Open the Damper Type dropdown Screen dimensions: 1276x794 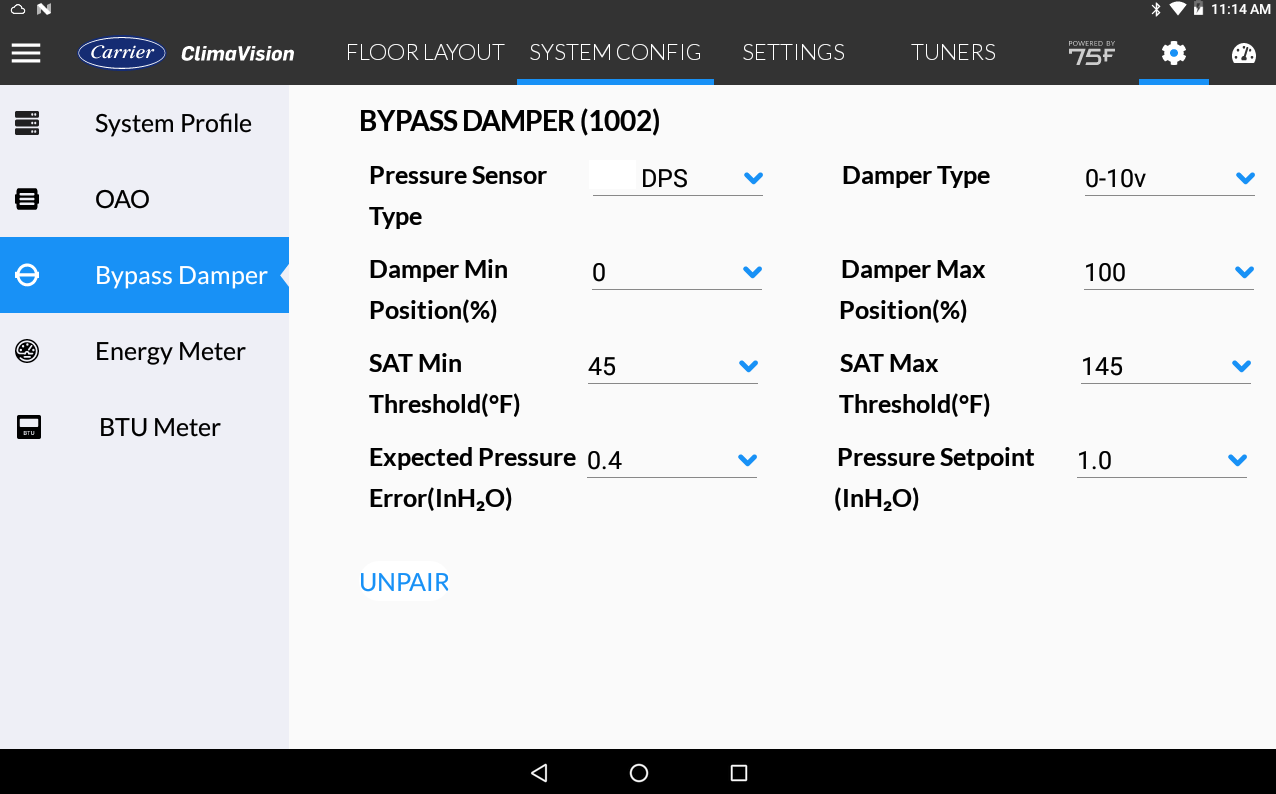[1243, 177]
